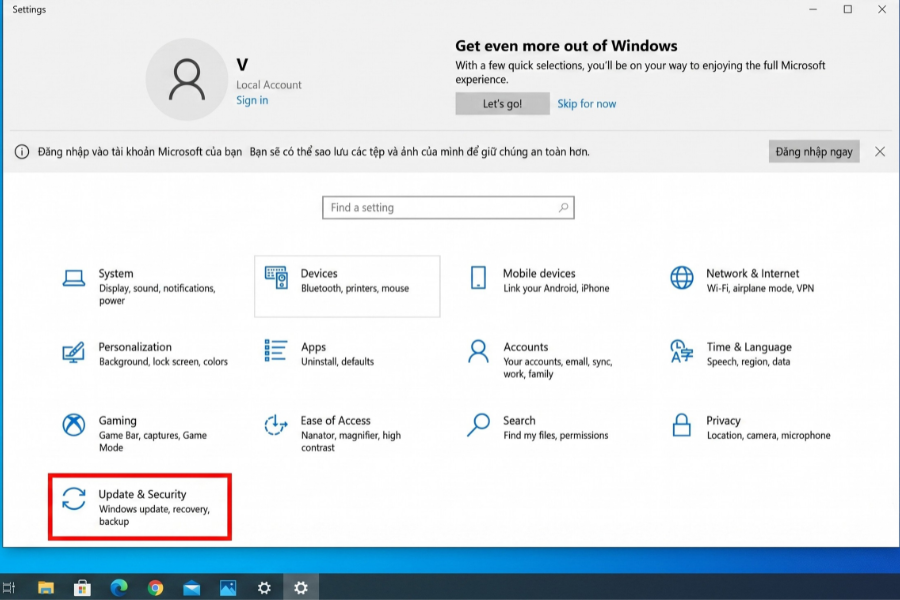Screen dimensions: 900x600
Task: Focus the Find a setting search field
Action: pos(448,207)
